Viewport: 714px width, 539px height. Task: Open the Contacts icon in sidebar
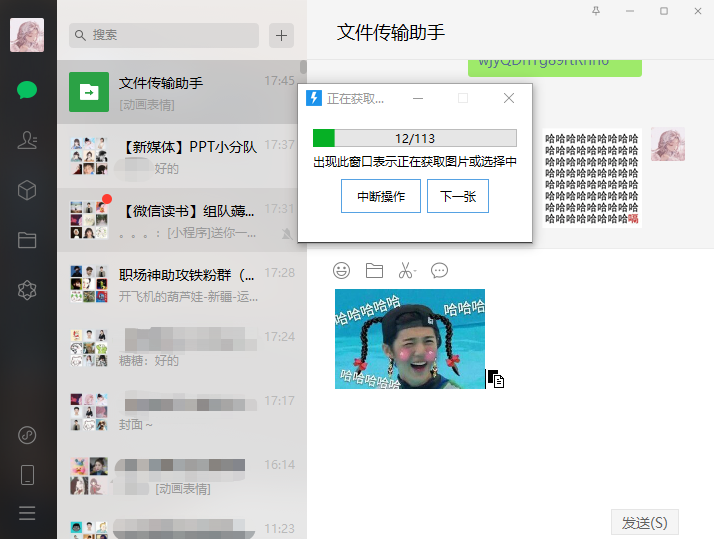point(27,140)
